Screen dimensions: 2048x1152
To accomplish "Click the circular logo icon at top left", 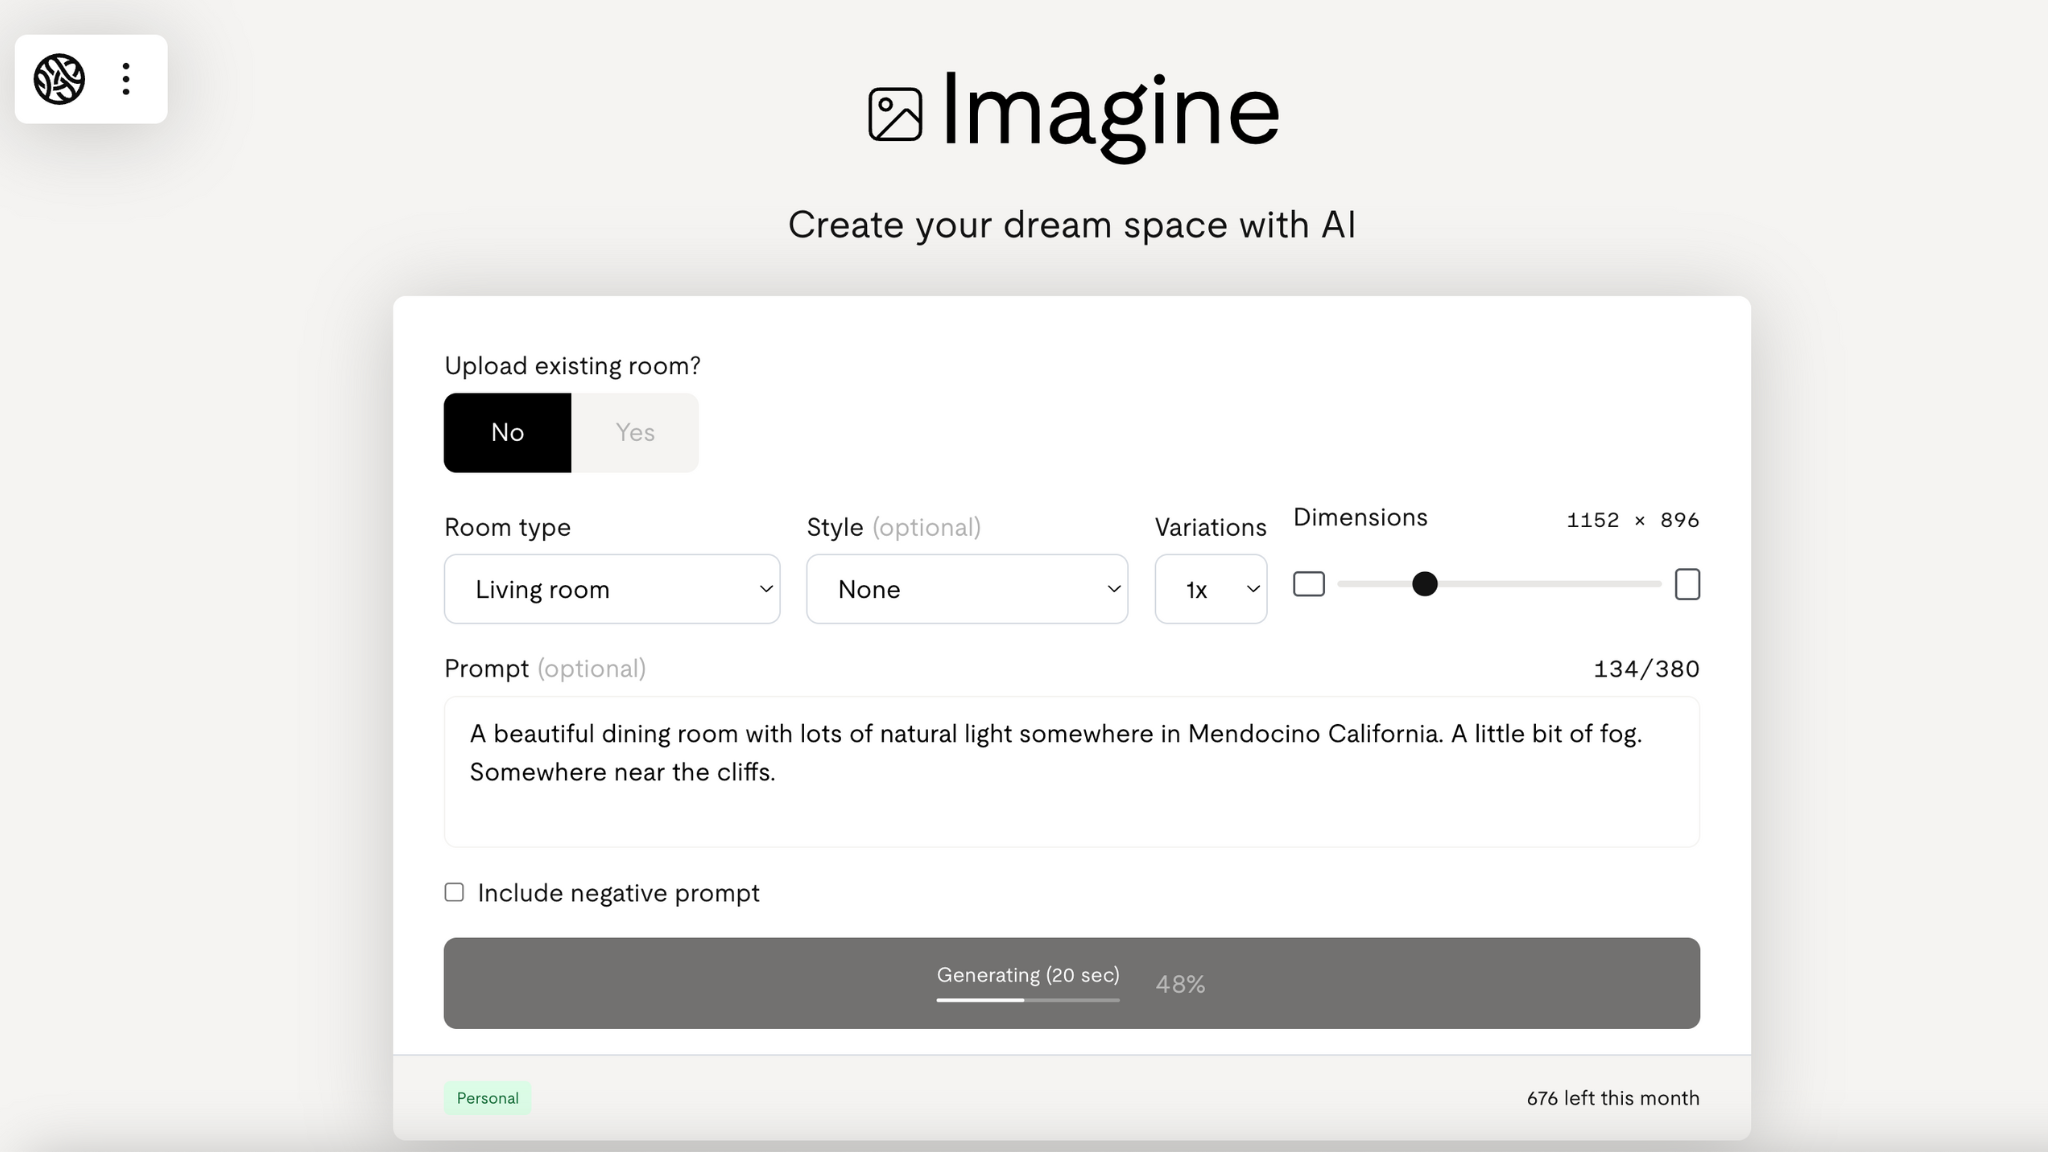I will tap(59, 79).
